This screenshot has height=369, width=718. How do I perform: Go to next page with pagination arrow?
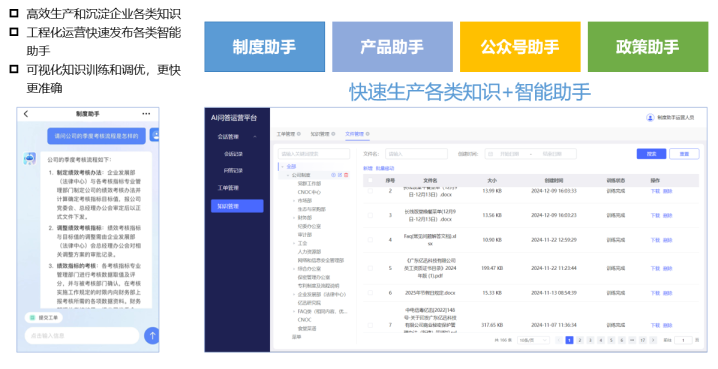click(x=653, y=340)
